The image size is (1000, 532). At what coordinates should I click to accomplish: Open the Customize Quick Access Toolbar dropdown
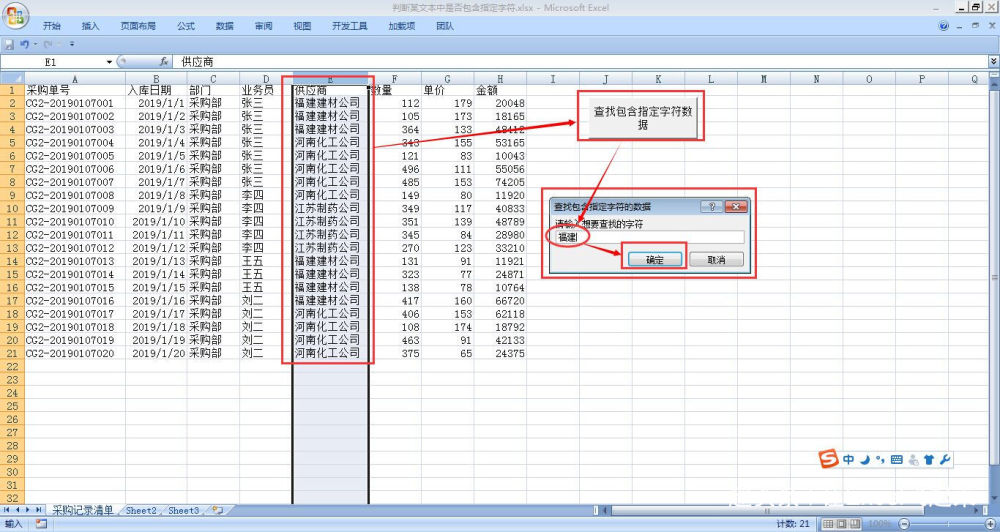(72, 44)
